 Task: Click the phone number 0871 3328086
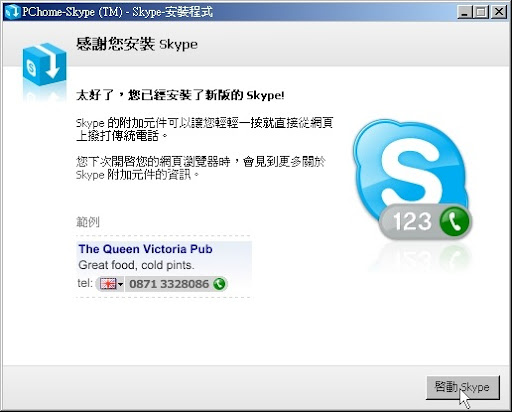(169, 284)
